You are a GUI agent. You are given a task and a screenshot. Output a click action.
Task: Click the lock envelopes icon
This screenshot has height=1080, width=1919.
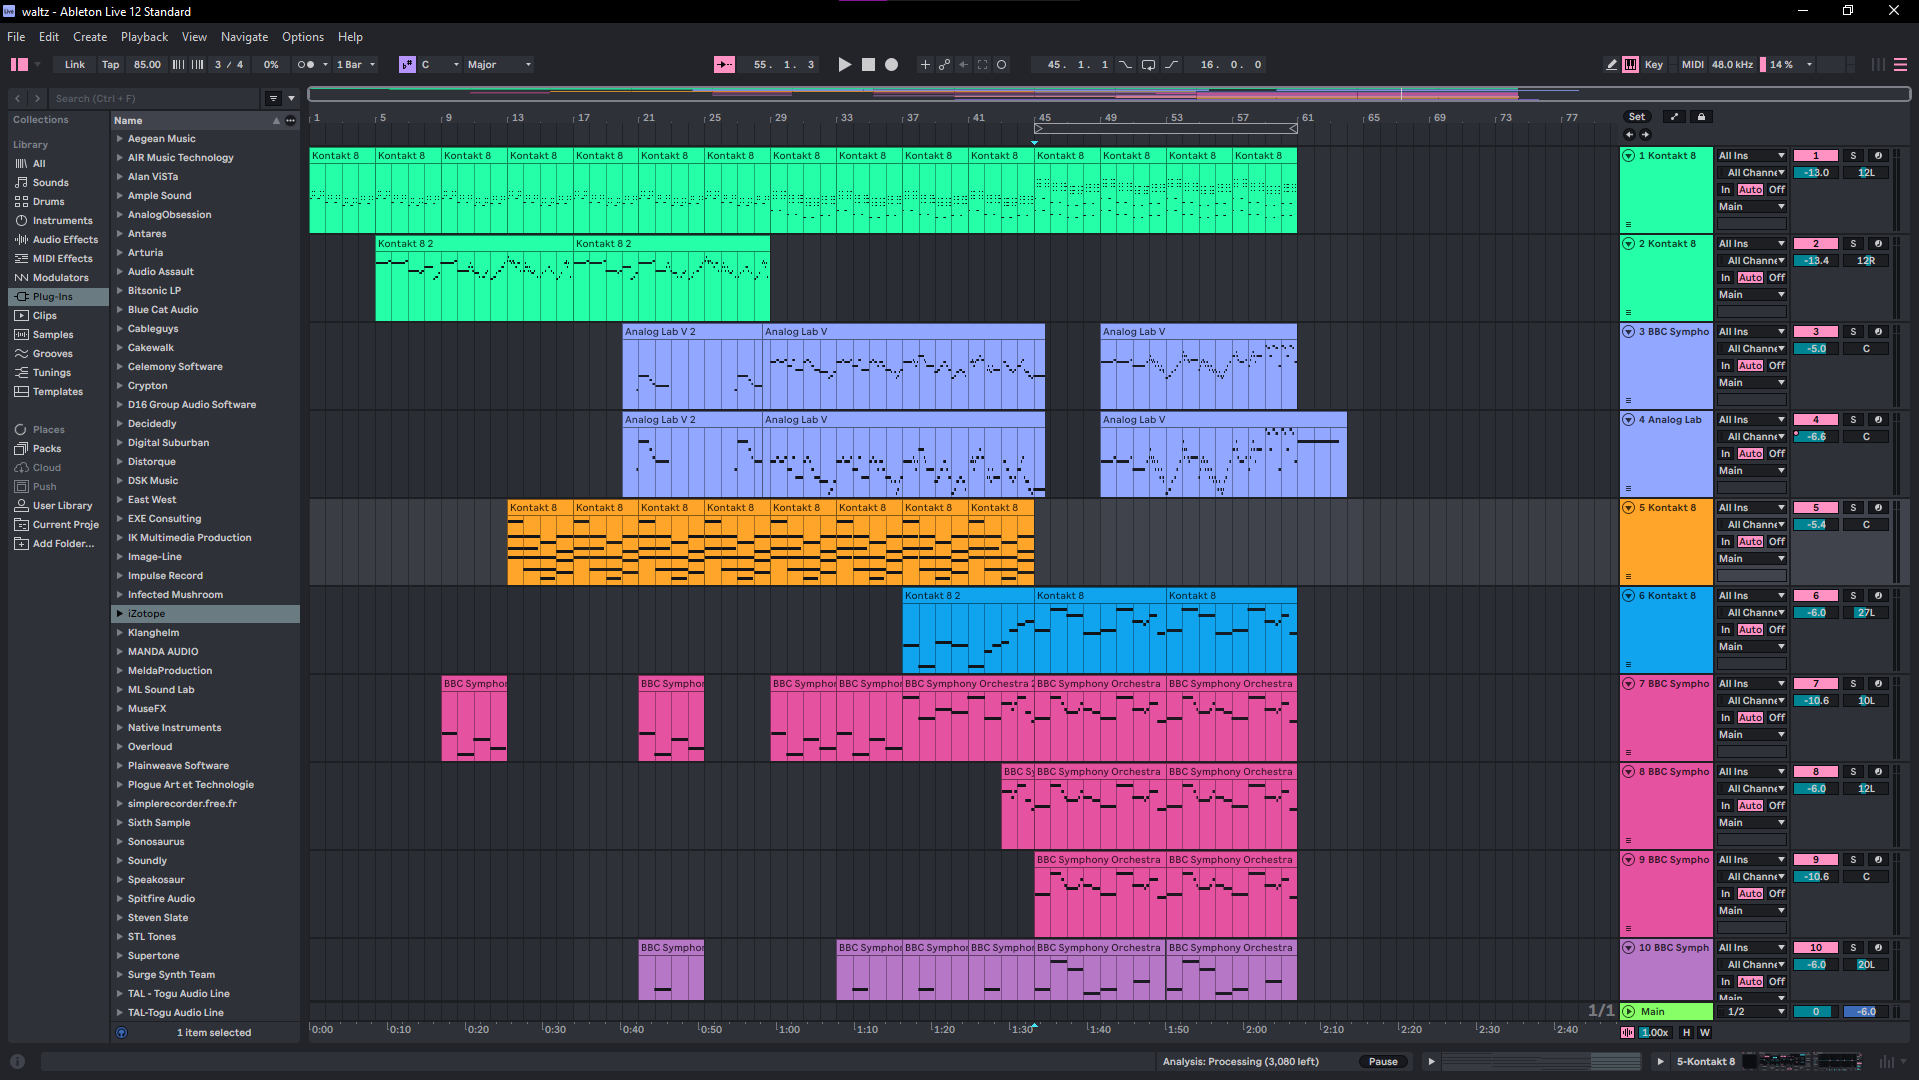tap(1701, 117)
